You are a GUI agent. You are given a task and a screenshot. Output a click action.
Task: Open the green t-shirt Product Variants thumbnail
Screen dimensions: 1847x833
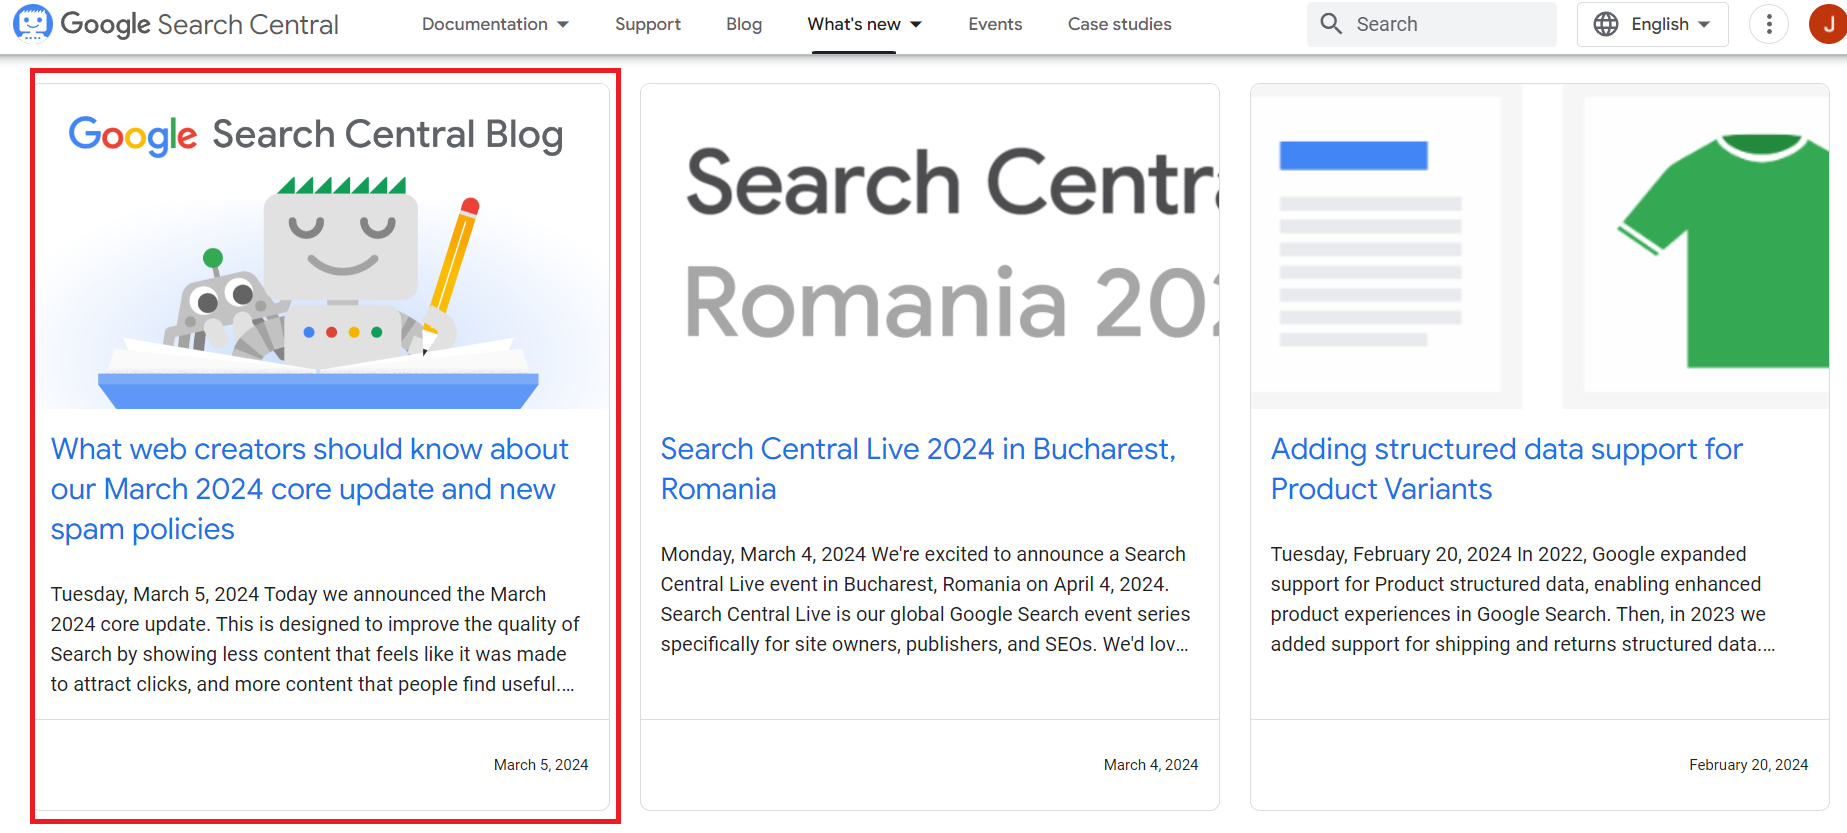1540,247
